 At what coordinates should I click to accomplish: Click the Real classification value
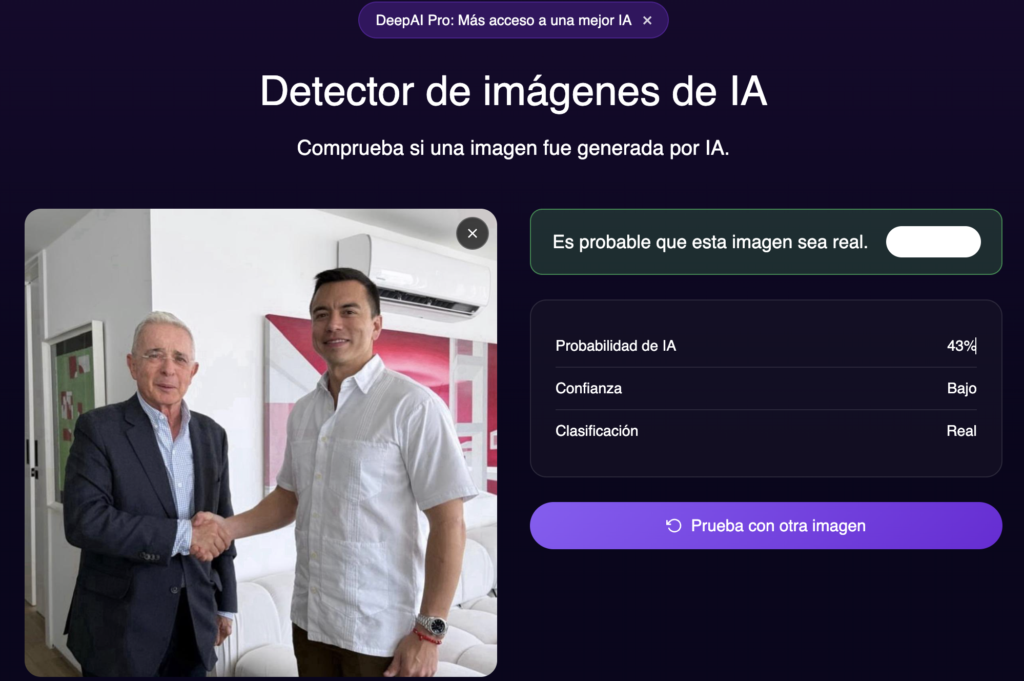pos(961,431)
